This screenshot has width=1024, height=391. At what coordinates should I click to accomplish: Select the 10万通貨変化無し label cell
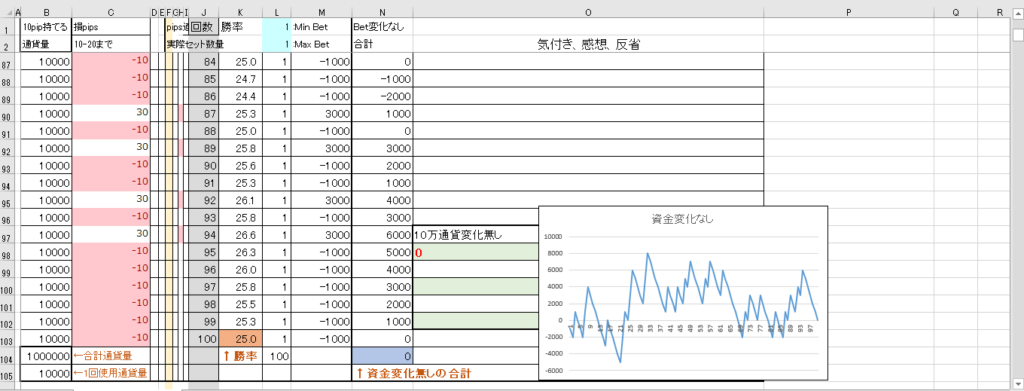pyautogui.click(x=476, y=235)
